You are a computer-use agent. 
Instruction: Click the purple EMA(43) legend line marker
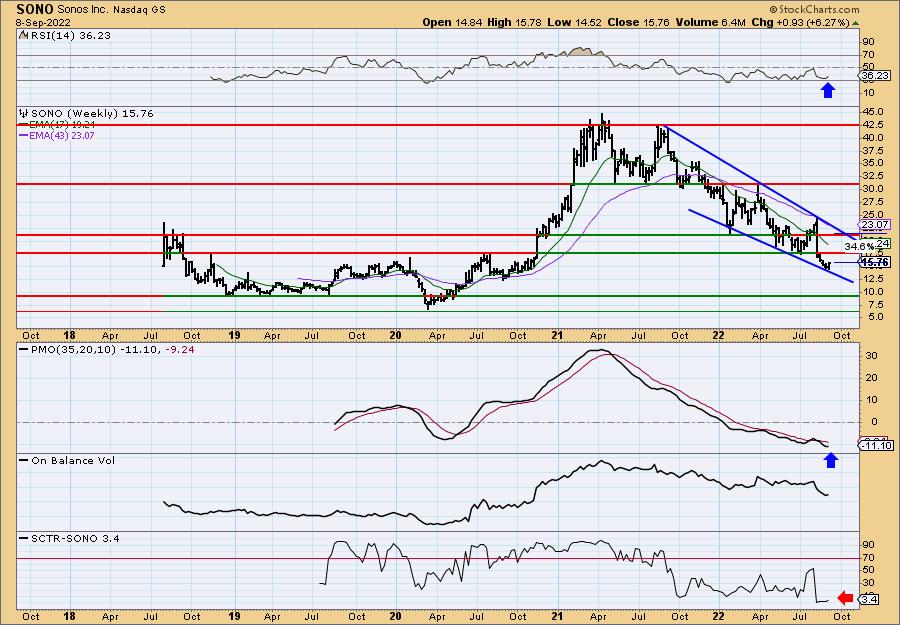(x=25, y=135)
